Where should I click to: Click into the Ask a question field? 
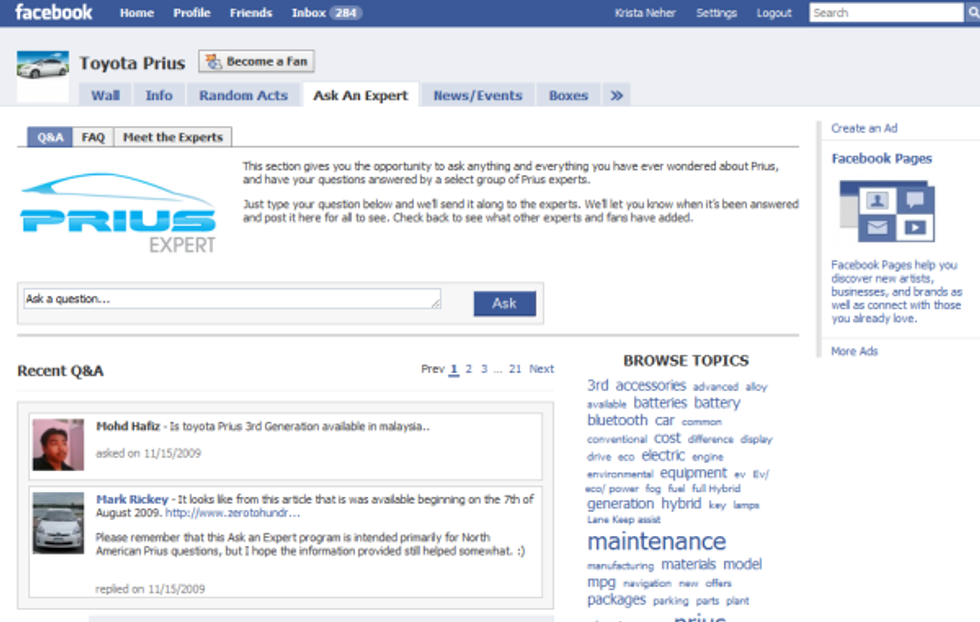(232, 299)
